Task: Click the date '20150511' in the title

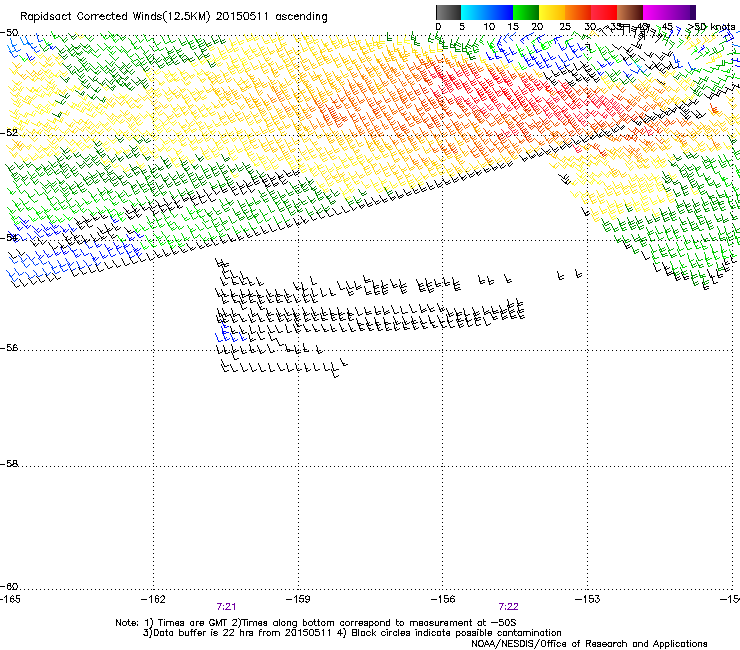Action: click(242, 16)
